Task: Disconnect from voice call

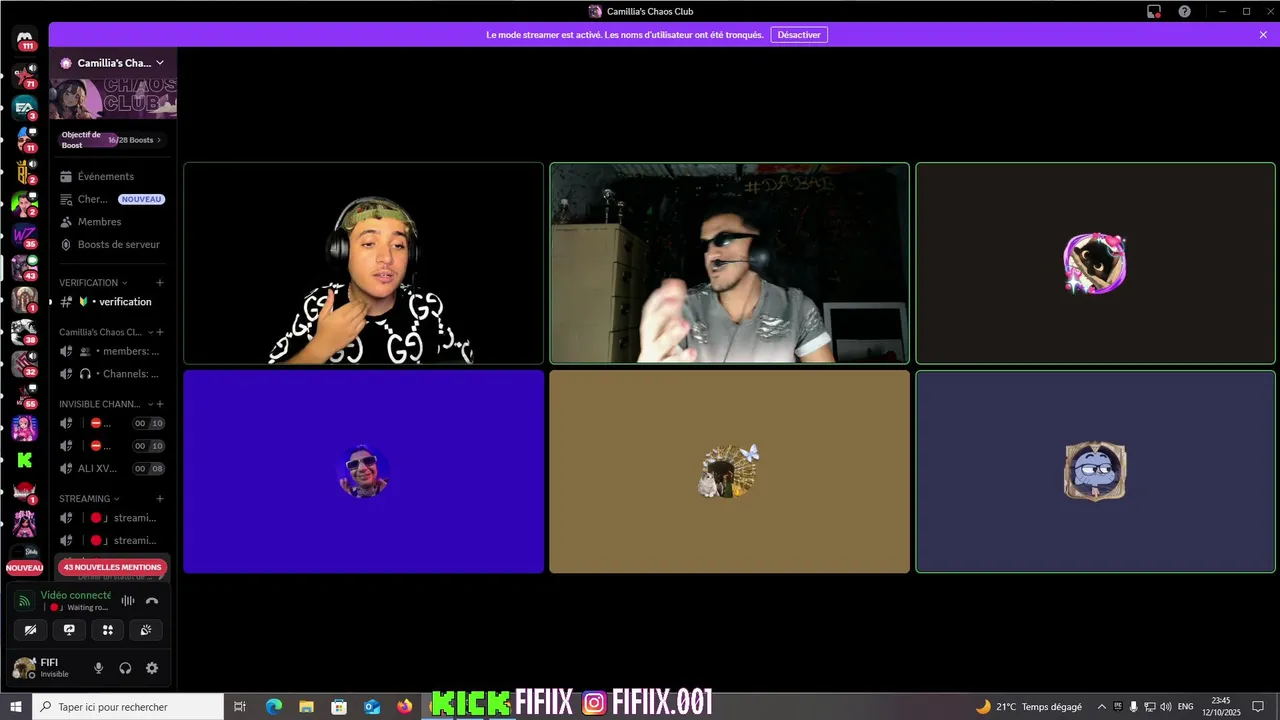Action: (152, 601)
